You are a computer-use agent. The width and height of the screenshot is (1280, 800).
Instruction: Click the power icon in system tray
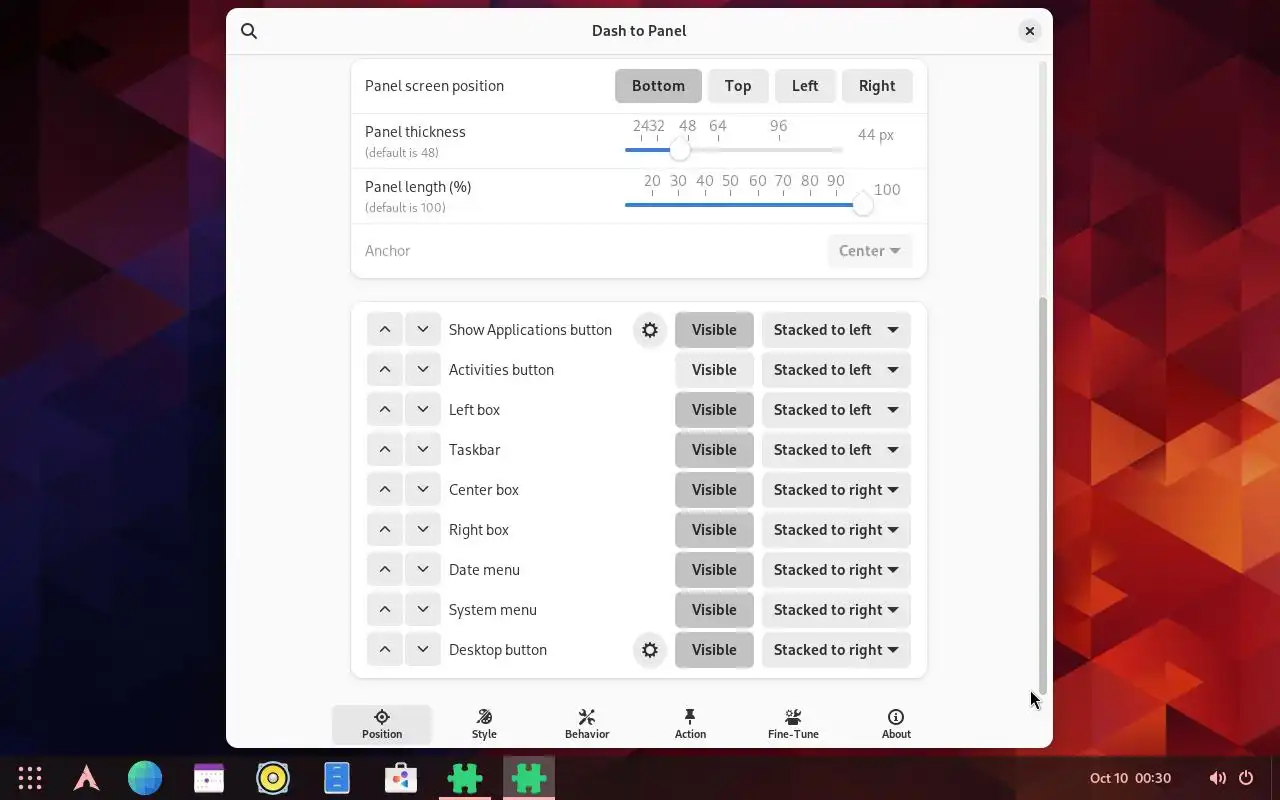pos(1246,778)
